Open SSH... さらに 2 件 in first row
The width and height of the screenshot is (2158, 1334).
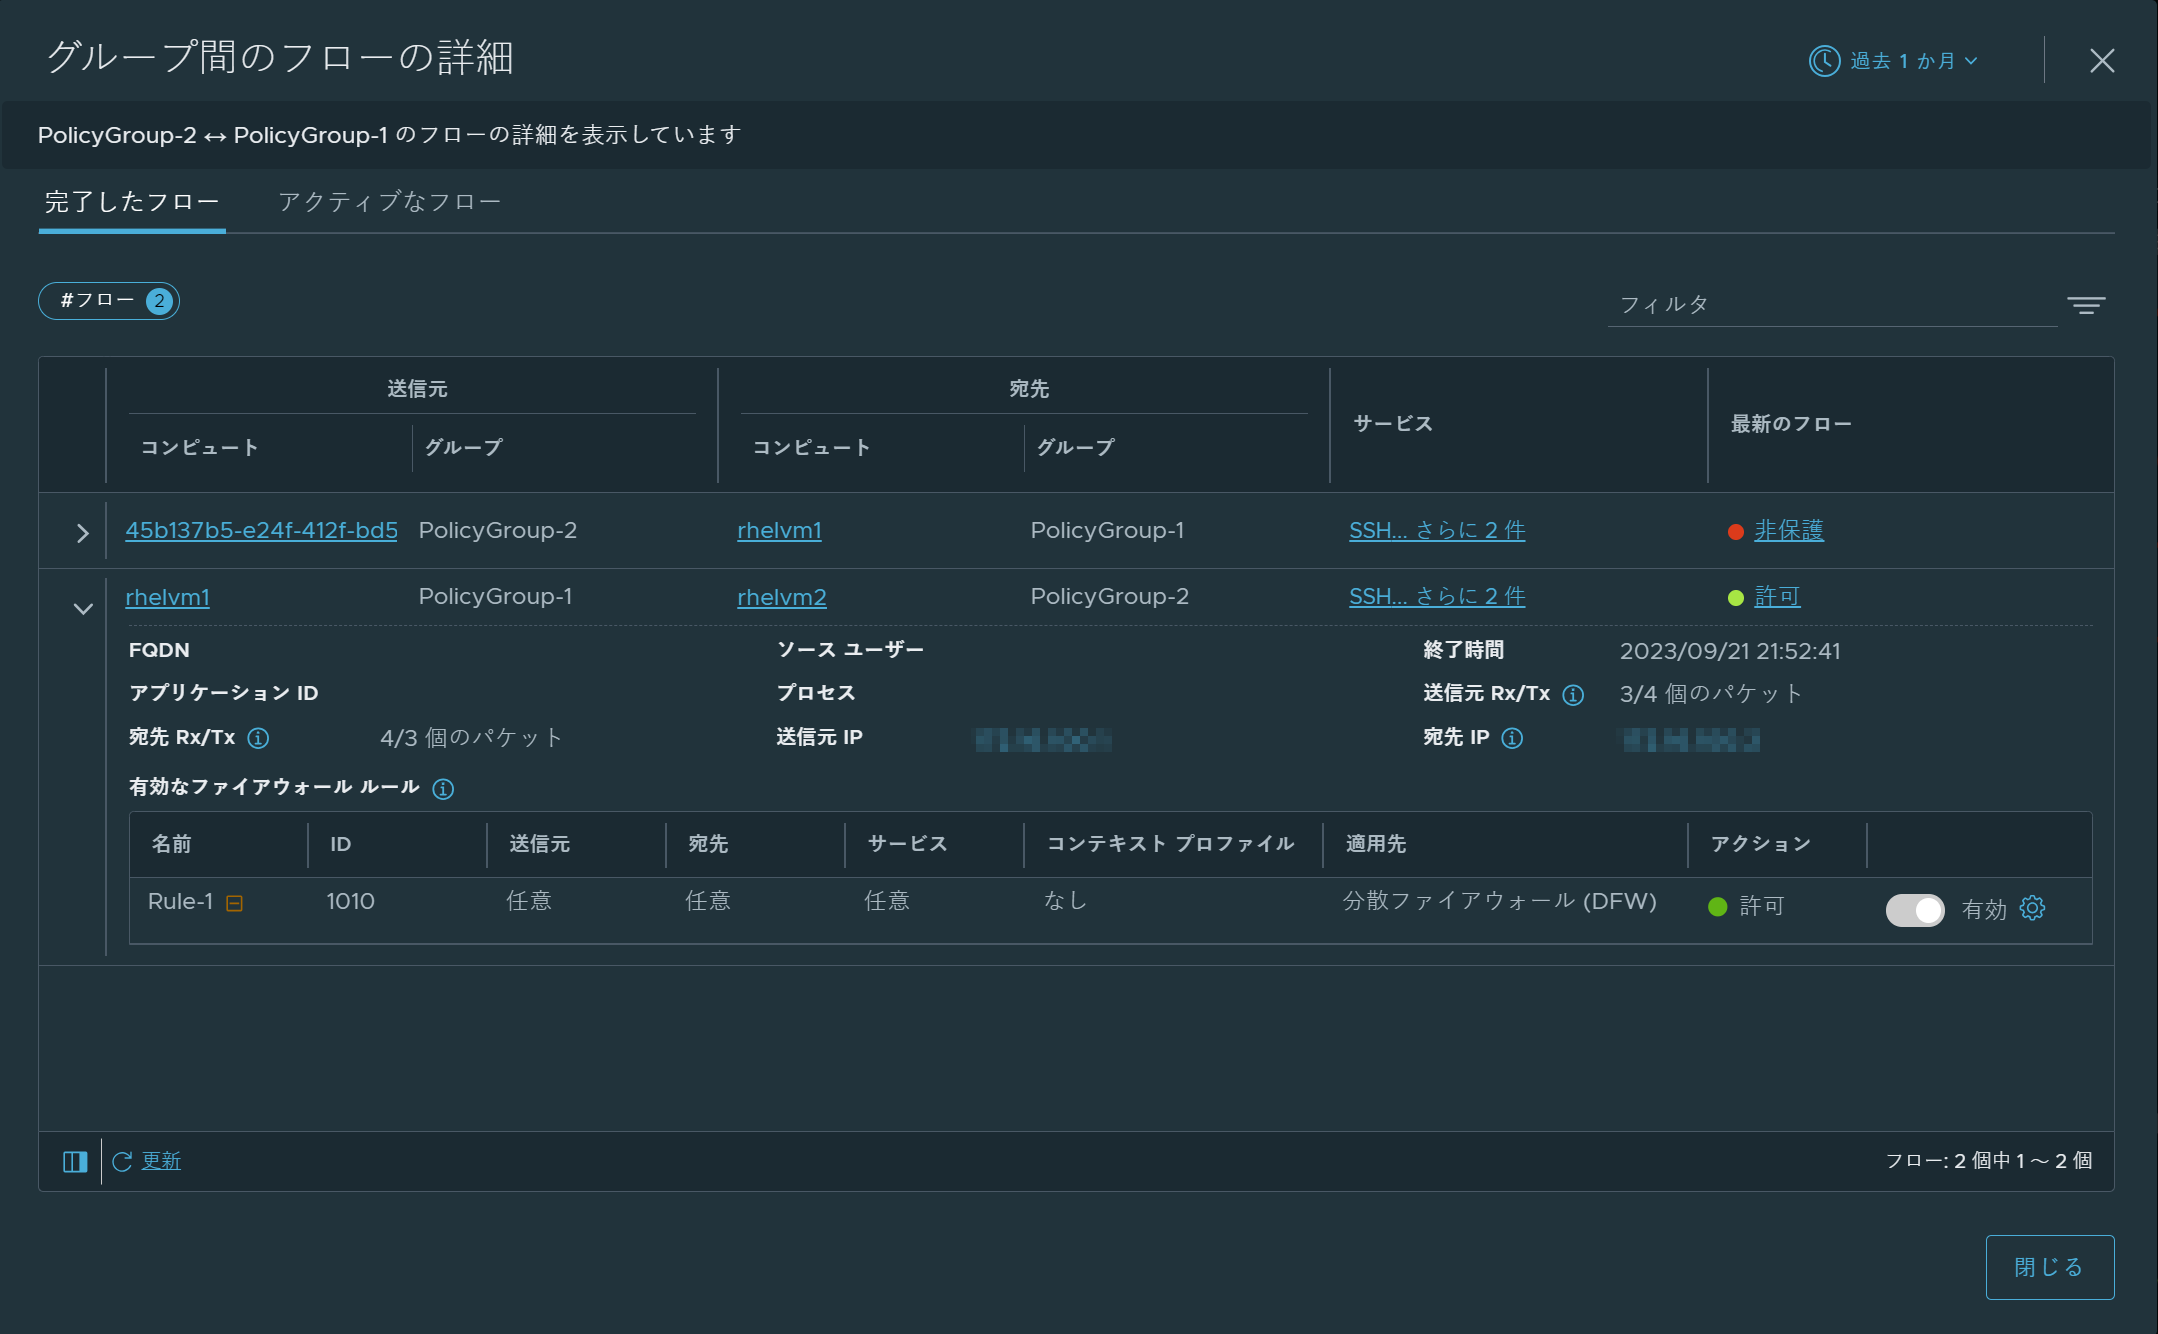point(1437,530)
